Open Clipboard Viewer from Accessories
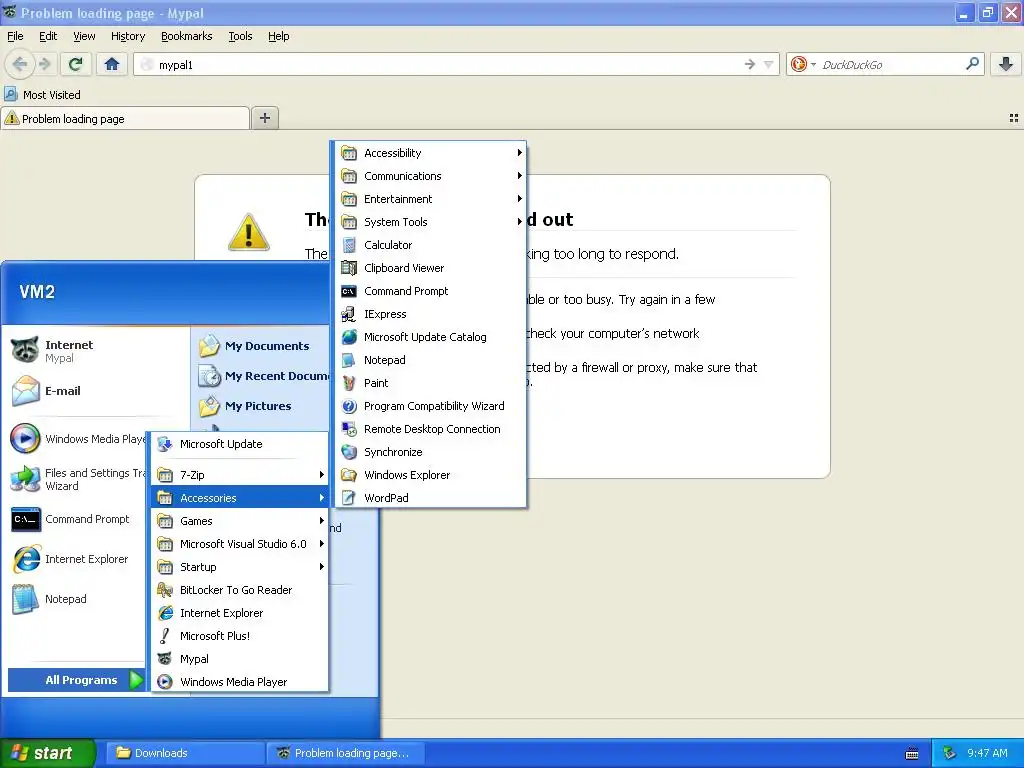This screenshot has height=768, width=1024. (430, 268)
